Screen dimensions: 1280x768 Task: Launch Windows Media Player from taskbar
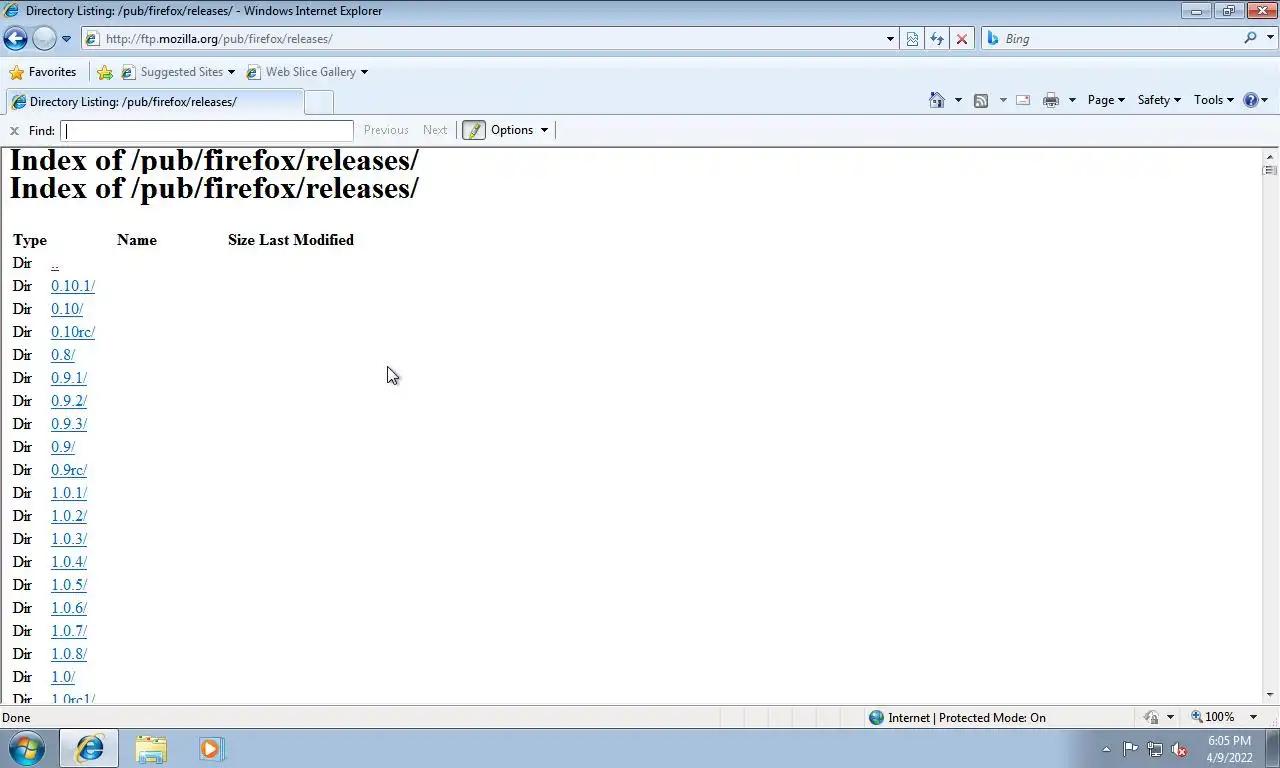[x=211, y=748]
